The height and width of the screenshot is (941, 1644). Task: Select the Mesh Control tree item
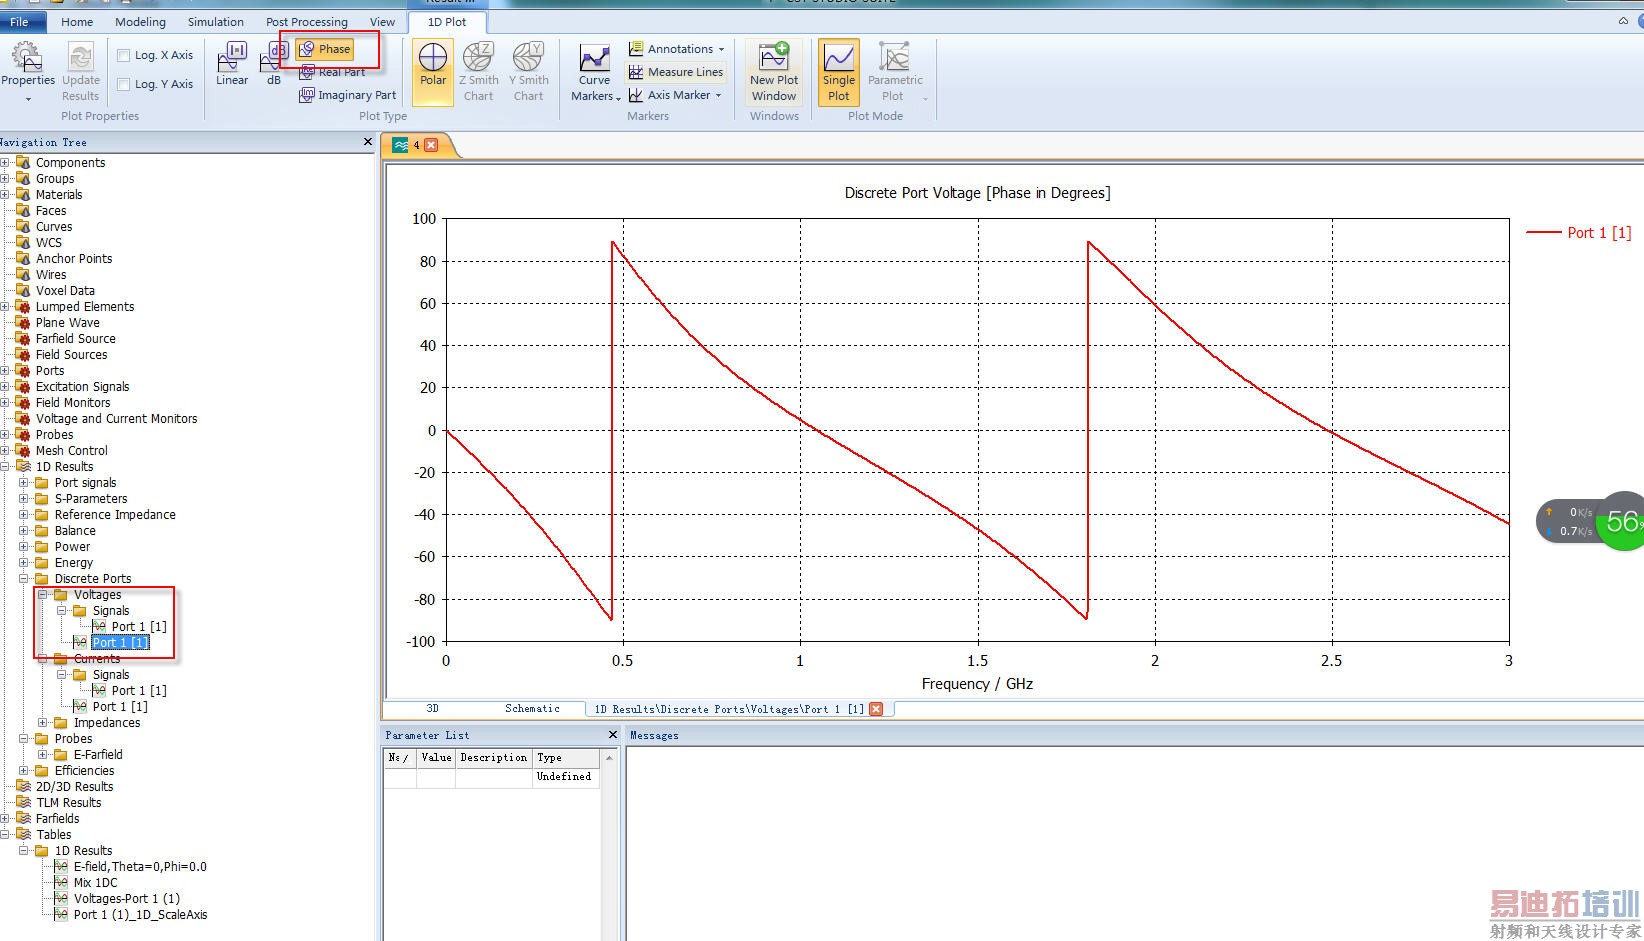72,451
